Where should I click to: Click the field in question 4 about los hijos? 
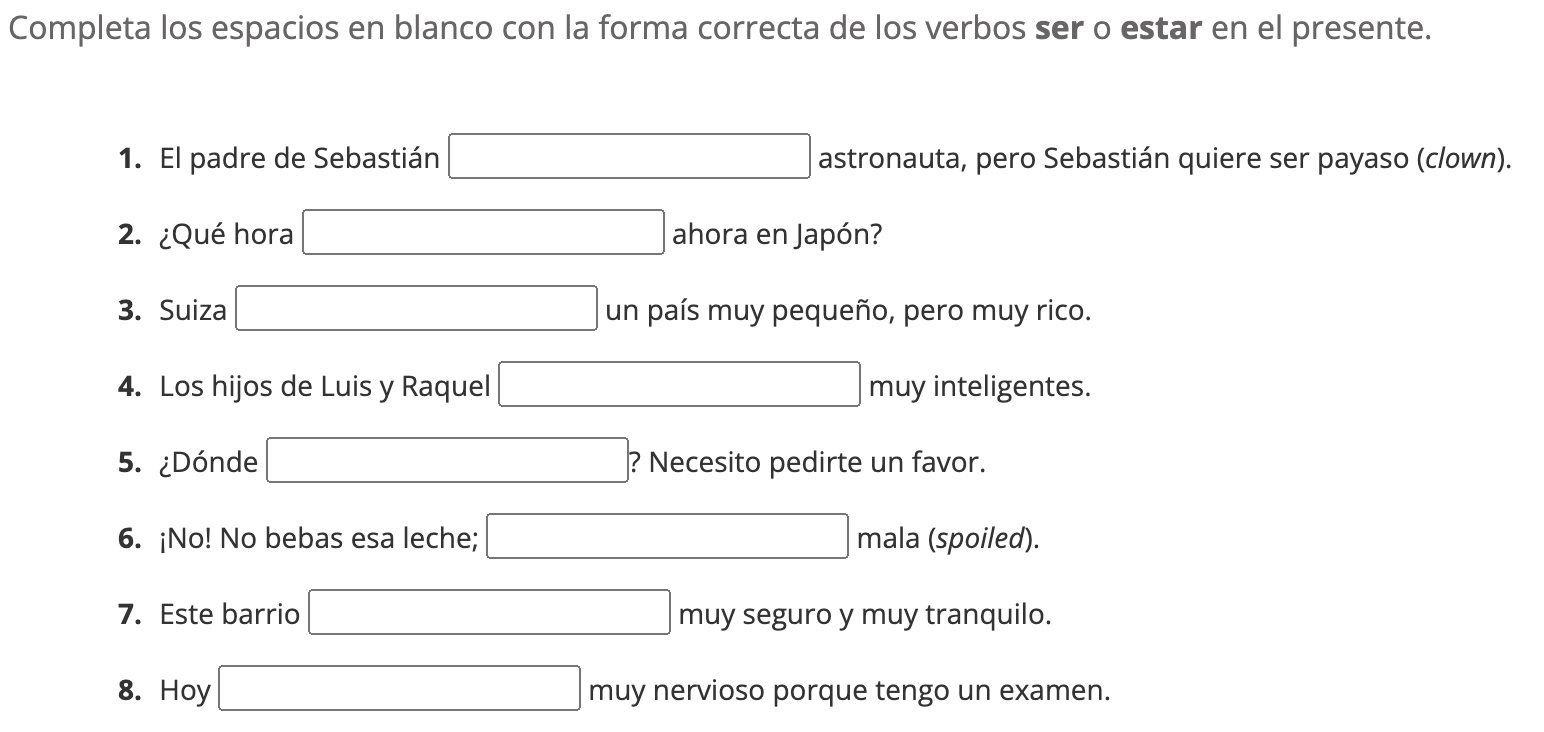pos(678,385)
